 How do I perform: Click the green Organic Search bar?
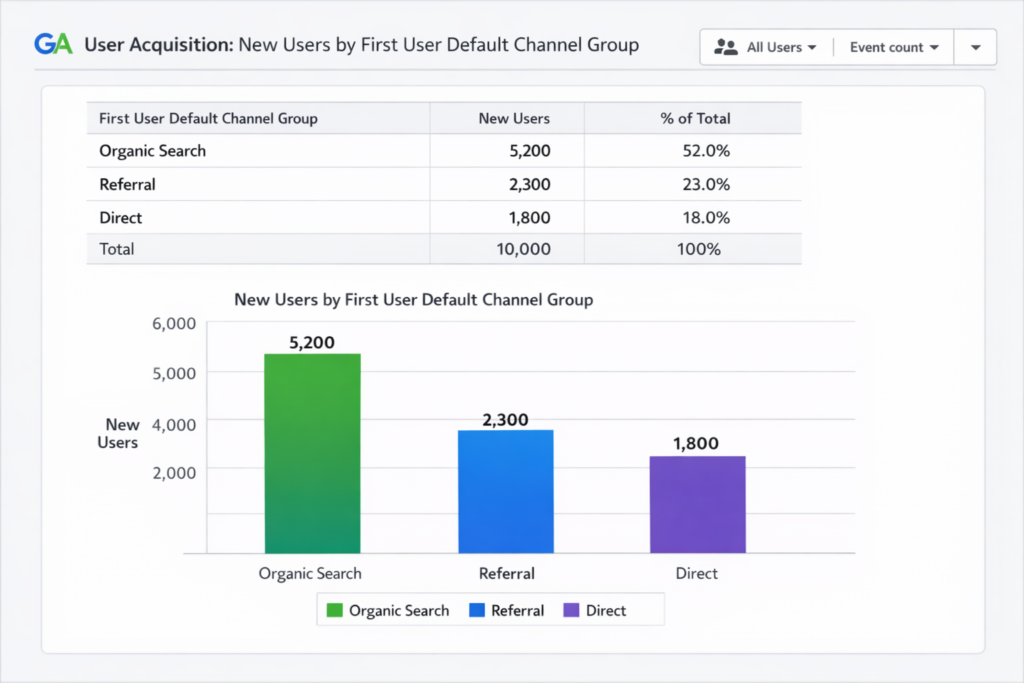tap(311, 450)
